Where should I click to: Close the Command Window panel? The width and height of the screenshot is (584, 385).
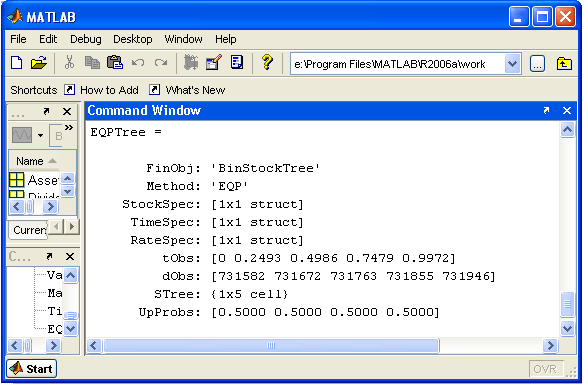tap(567, 110)
